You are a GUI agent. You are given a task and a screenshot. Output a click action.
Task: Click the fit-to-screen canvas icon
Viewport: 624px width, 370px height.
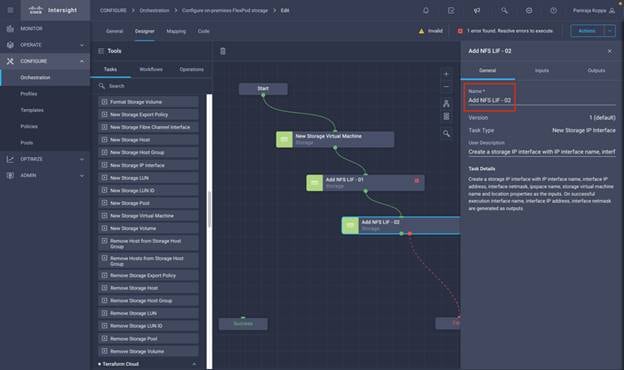(446, 116)
